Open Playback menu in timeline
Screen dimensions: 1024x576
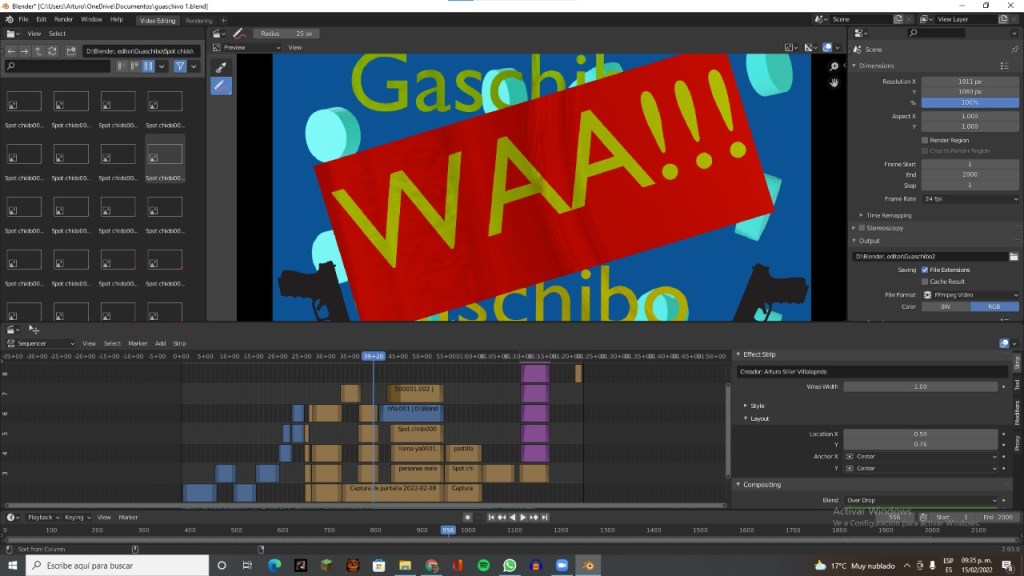point(43,517)
